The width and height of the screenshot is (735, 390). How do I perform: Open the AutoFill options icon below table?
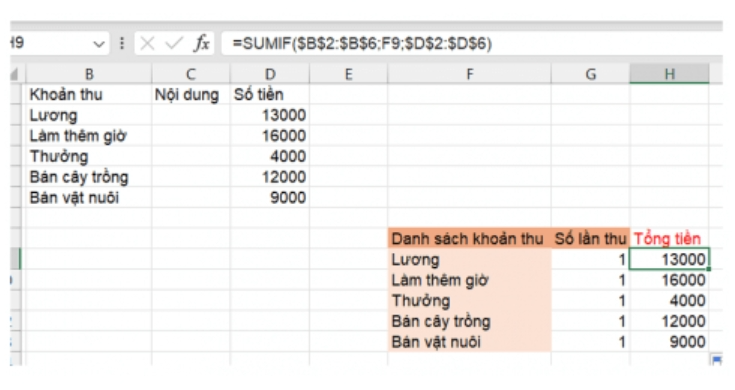(716, 360)
